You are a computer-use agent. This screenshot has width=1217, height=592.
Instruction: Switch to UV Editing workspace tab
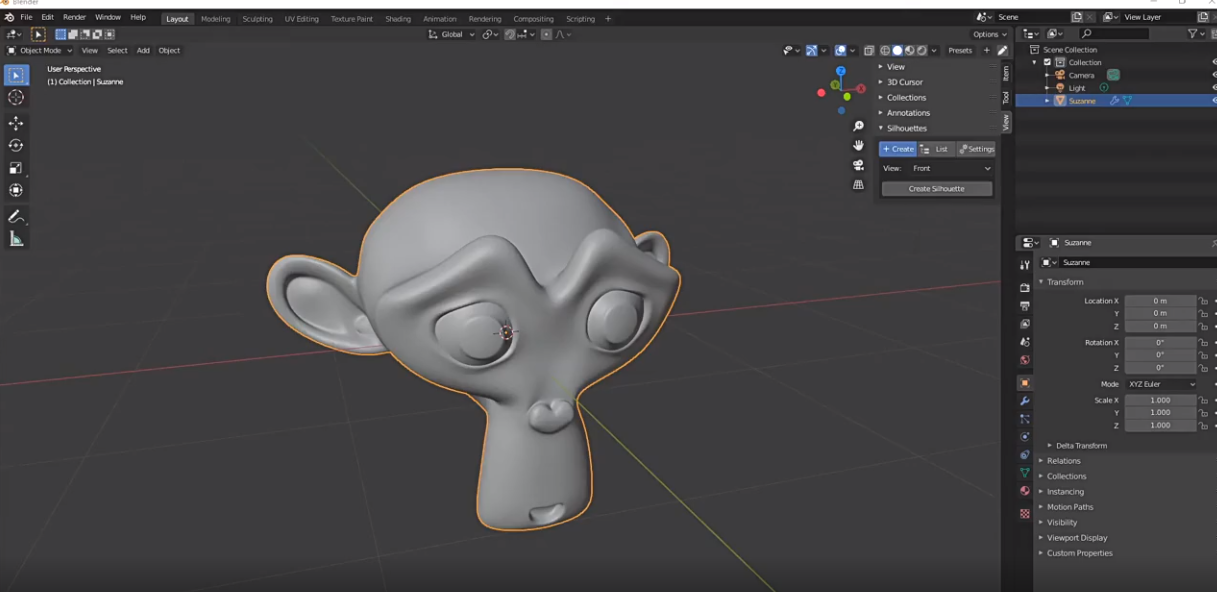(302, 19)
